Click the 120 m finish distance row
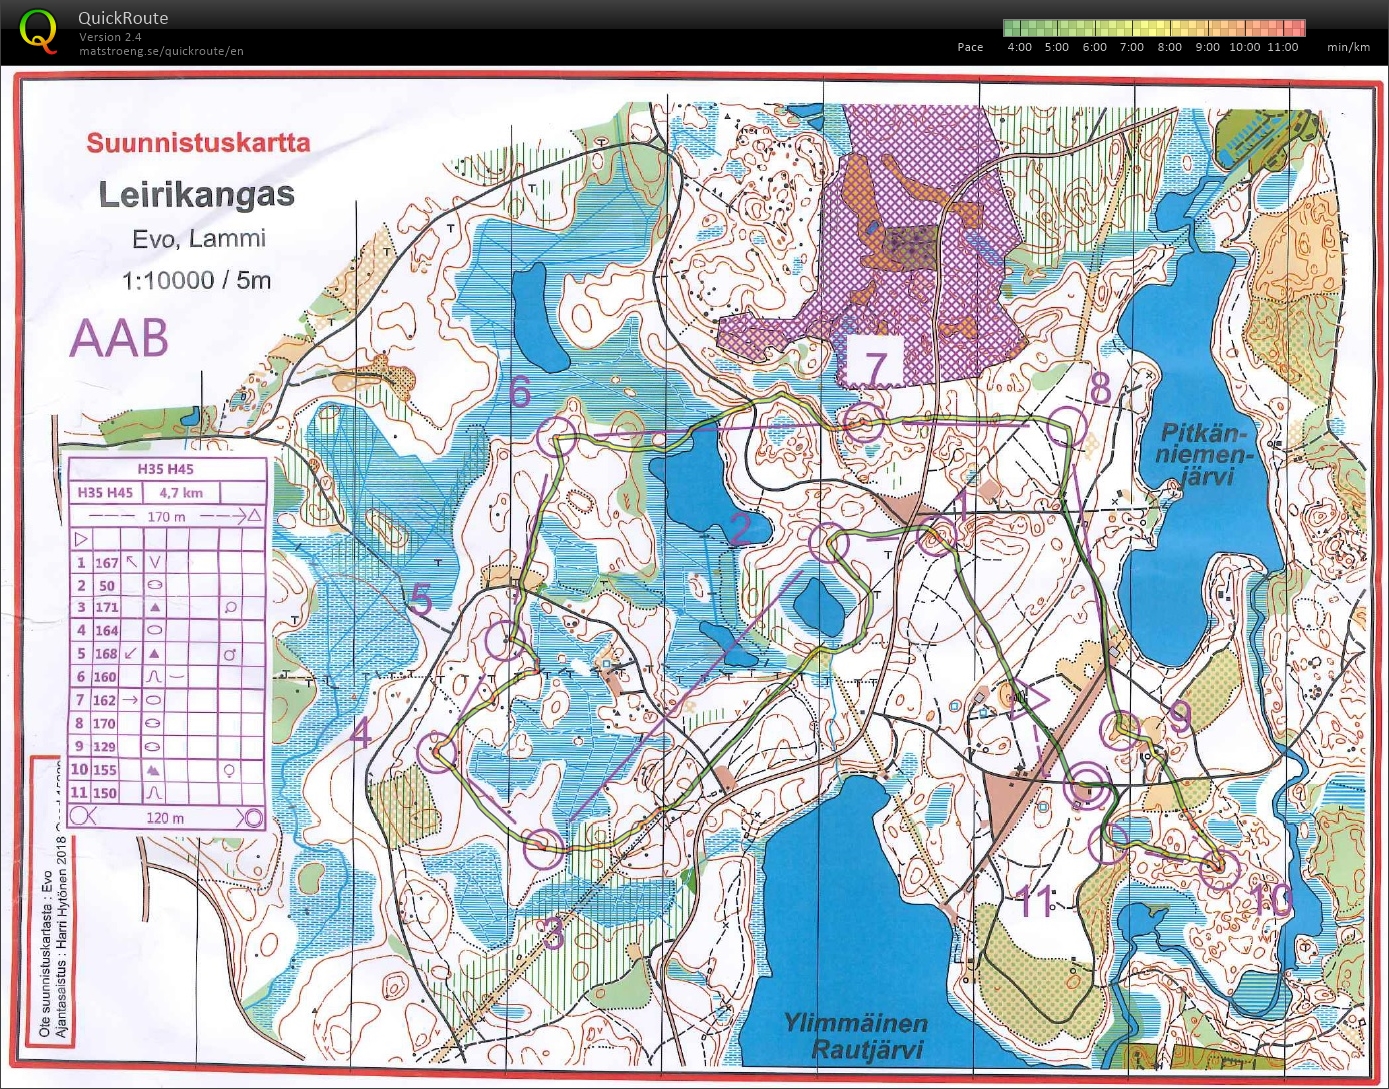1389x1089 pixels. click(166, 817)
